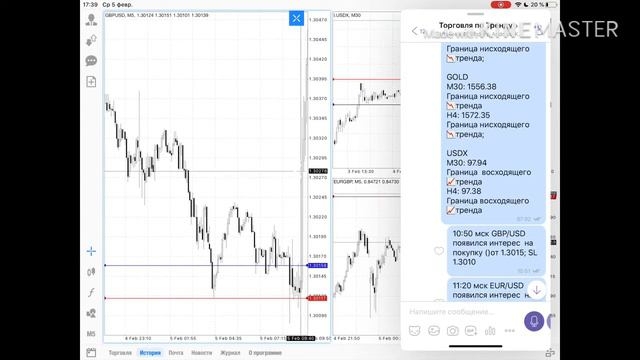Open the indicators 'f' icon
640x360 pixels.
91,292
